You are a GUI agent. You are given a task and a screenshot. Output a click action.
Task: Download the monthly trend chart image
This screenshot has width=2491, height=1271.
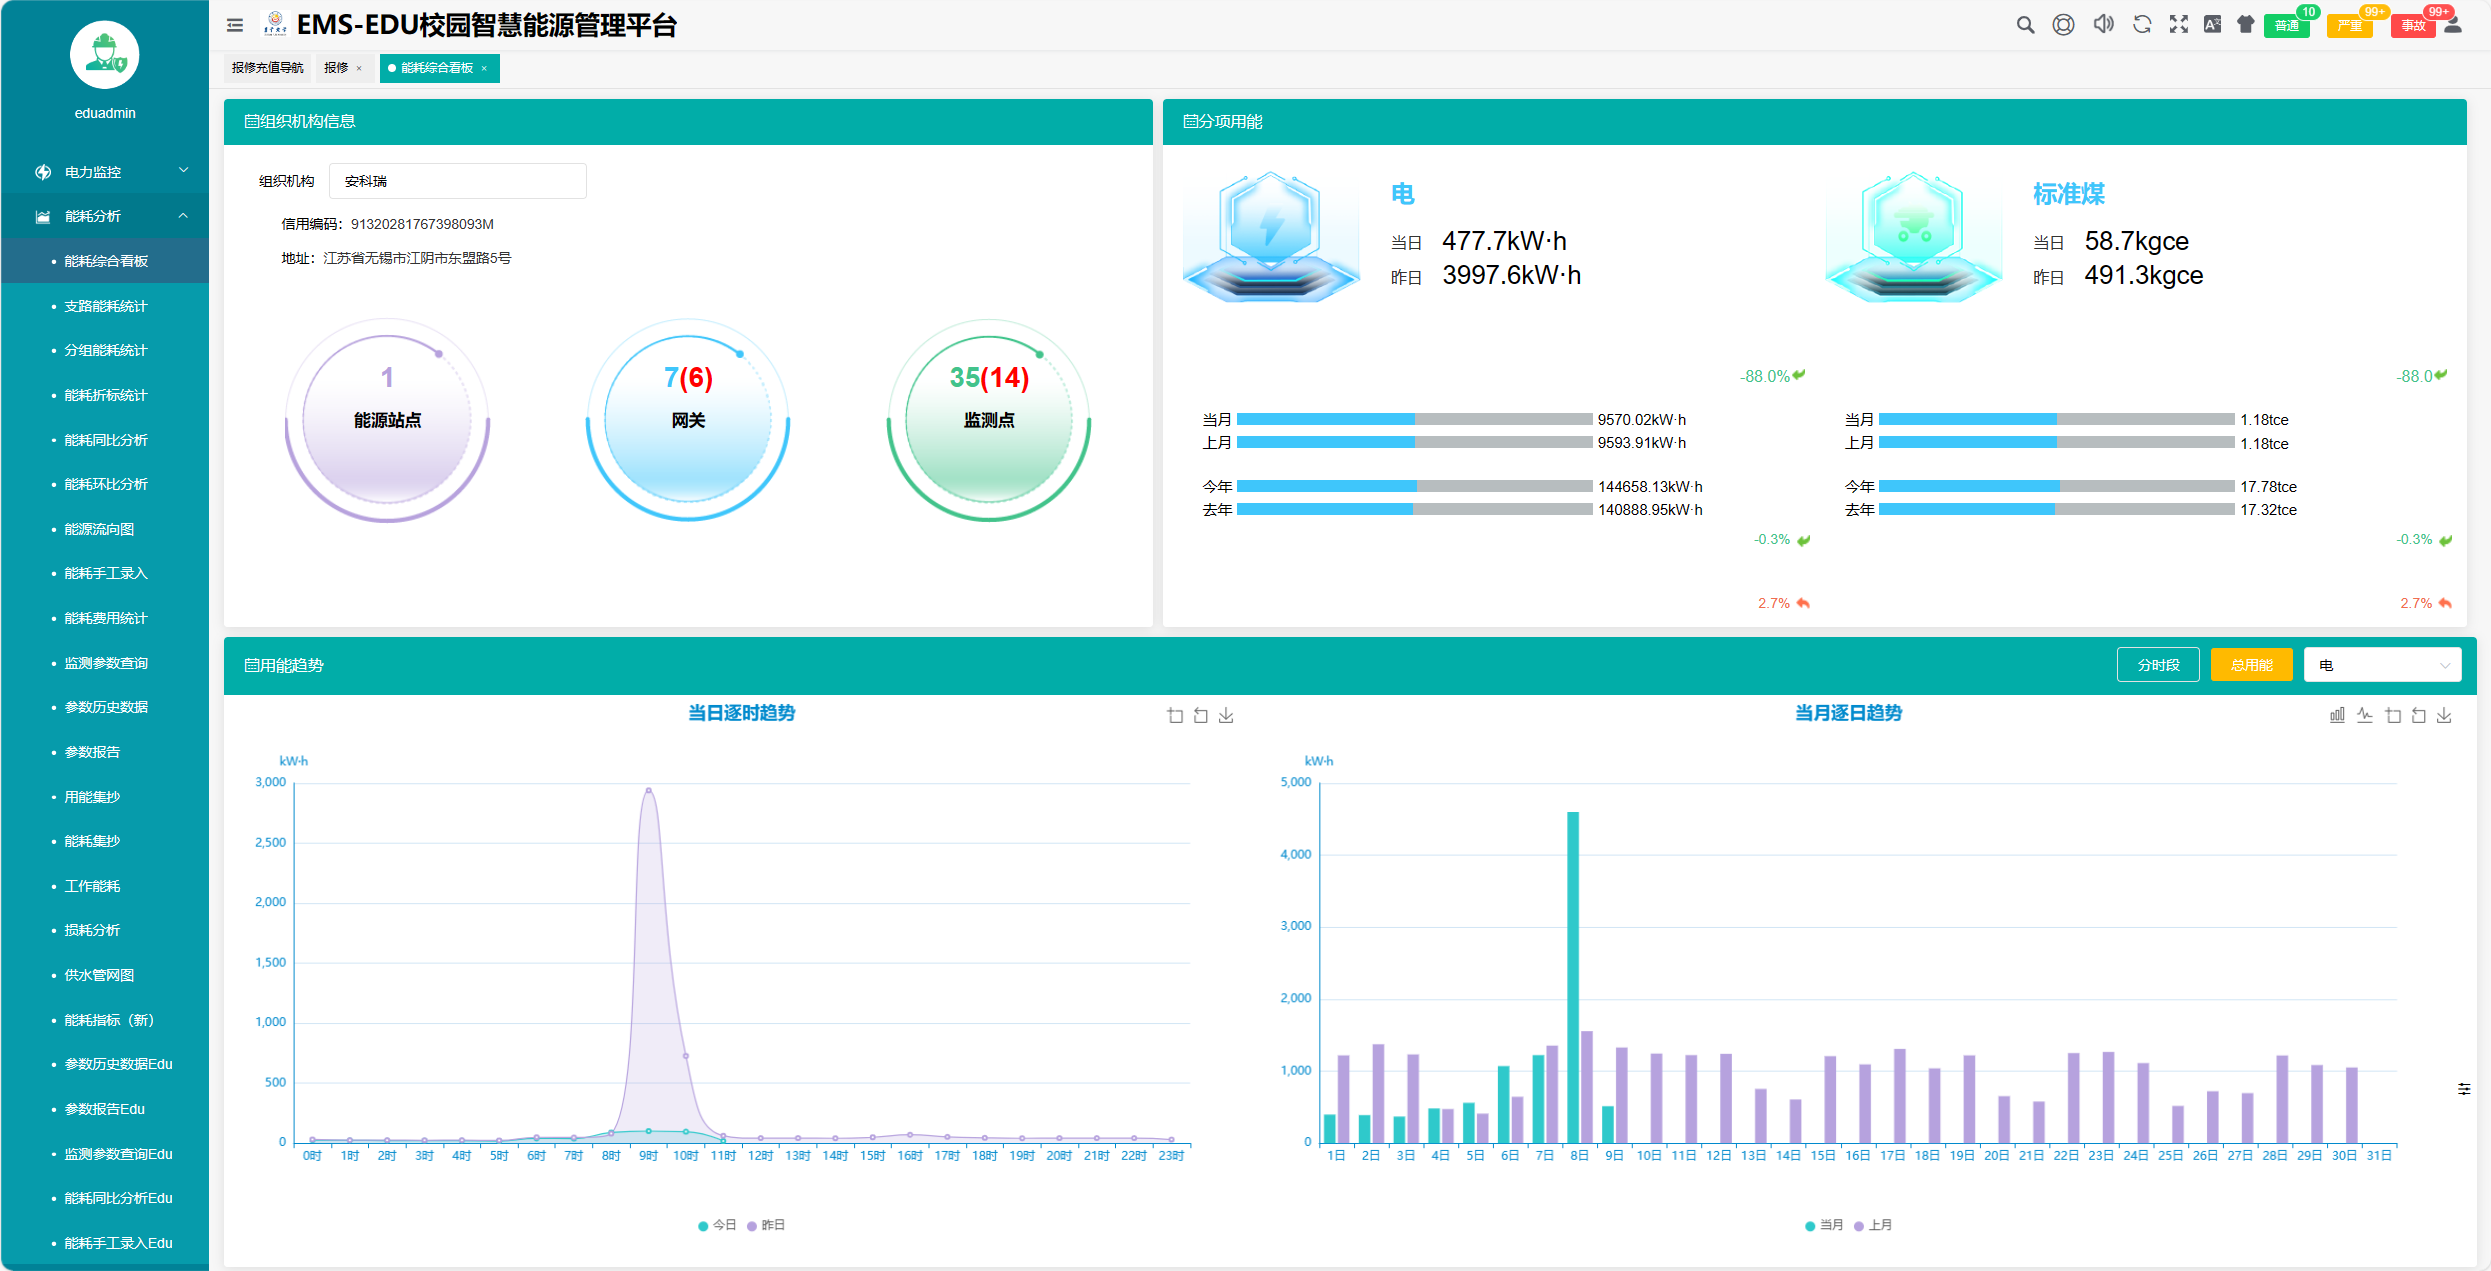tap(2444, 715)
